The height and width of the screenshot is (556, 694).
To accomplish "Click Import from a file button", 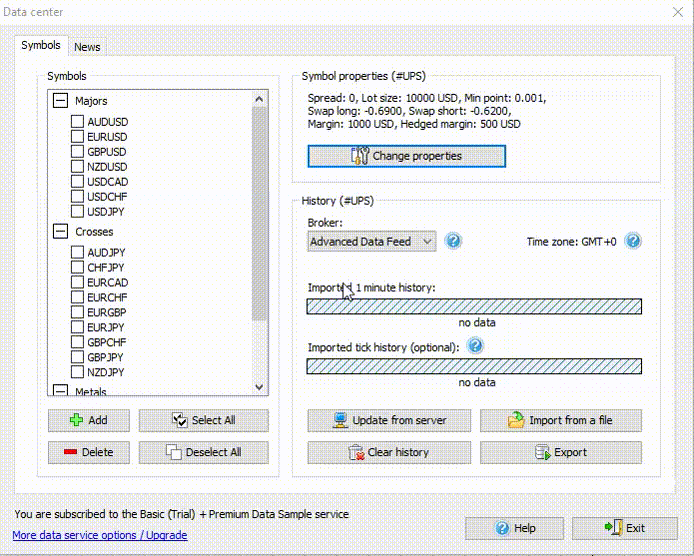I will tap(561, 420).
